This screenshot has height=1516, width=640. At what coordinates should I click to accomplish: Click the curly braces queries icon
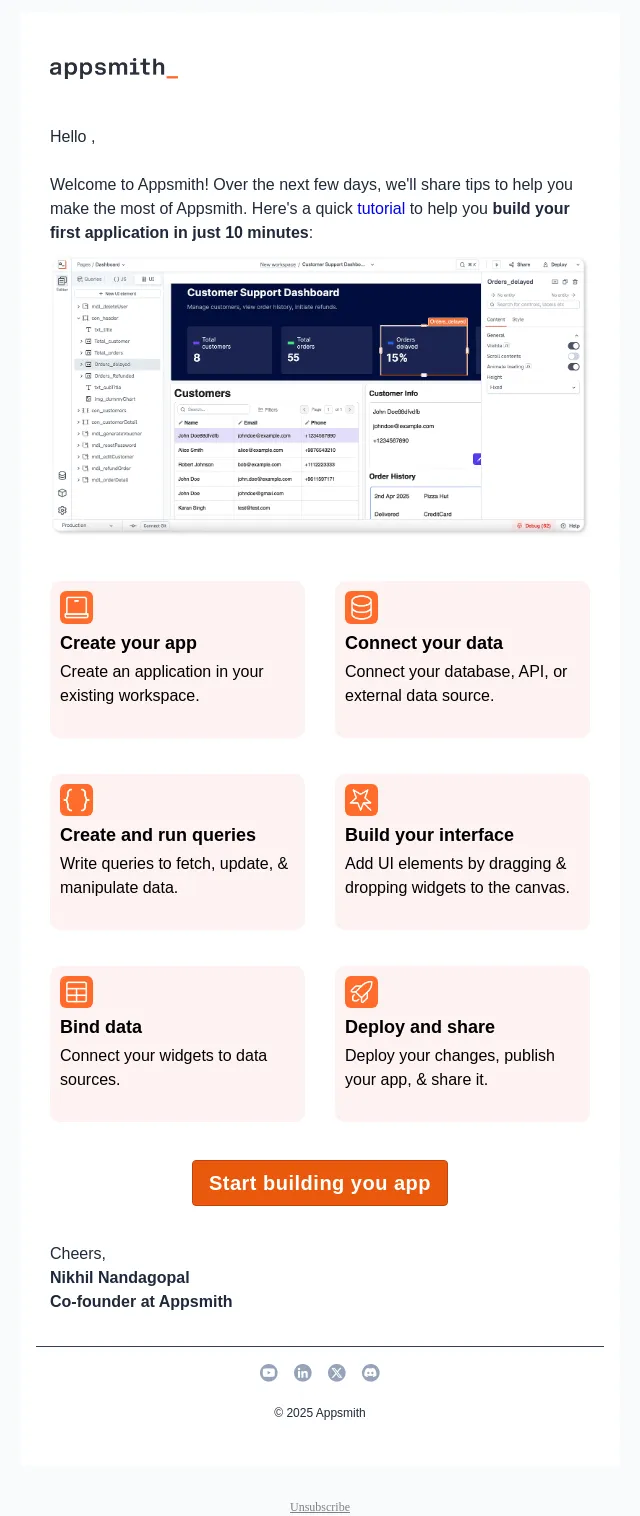[76, 799]
